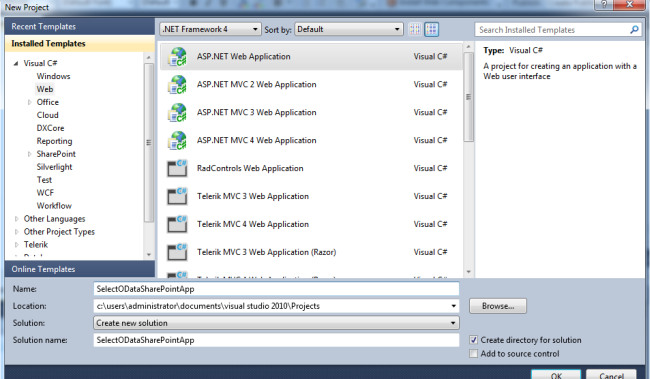Select the RadControls Web Application icon
Viewport: 650px width, 379px height.
click(177, 168)
